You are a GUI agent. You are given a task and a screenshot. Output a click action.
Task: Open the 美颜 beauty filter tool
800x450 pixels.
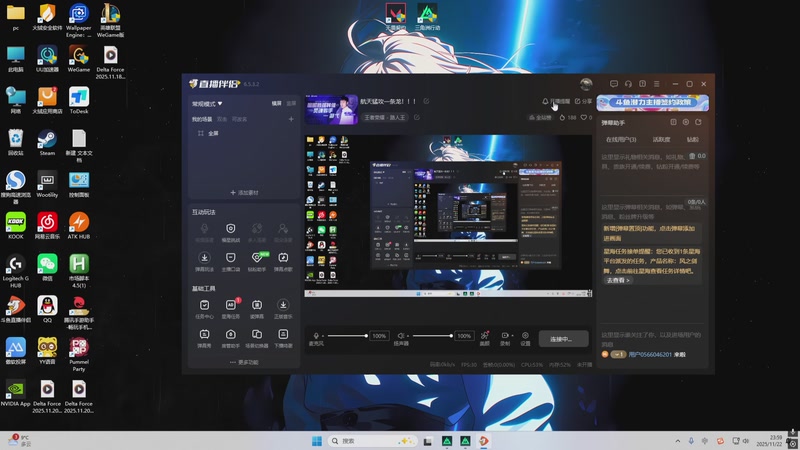tap(485, 338)
